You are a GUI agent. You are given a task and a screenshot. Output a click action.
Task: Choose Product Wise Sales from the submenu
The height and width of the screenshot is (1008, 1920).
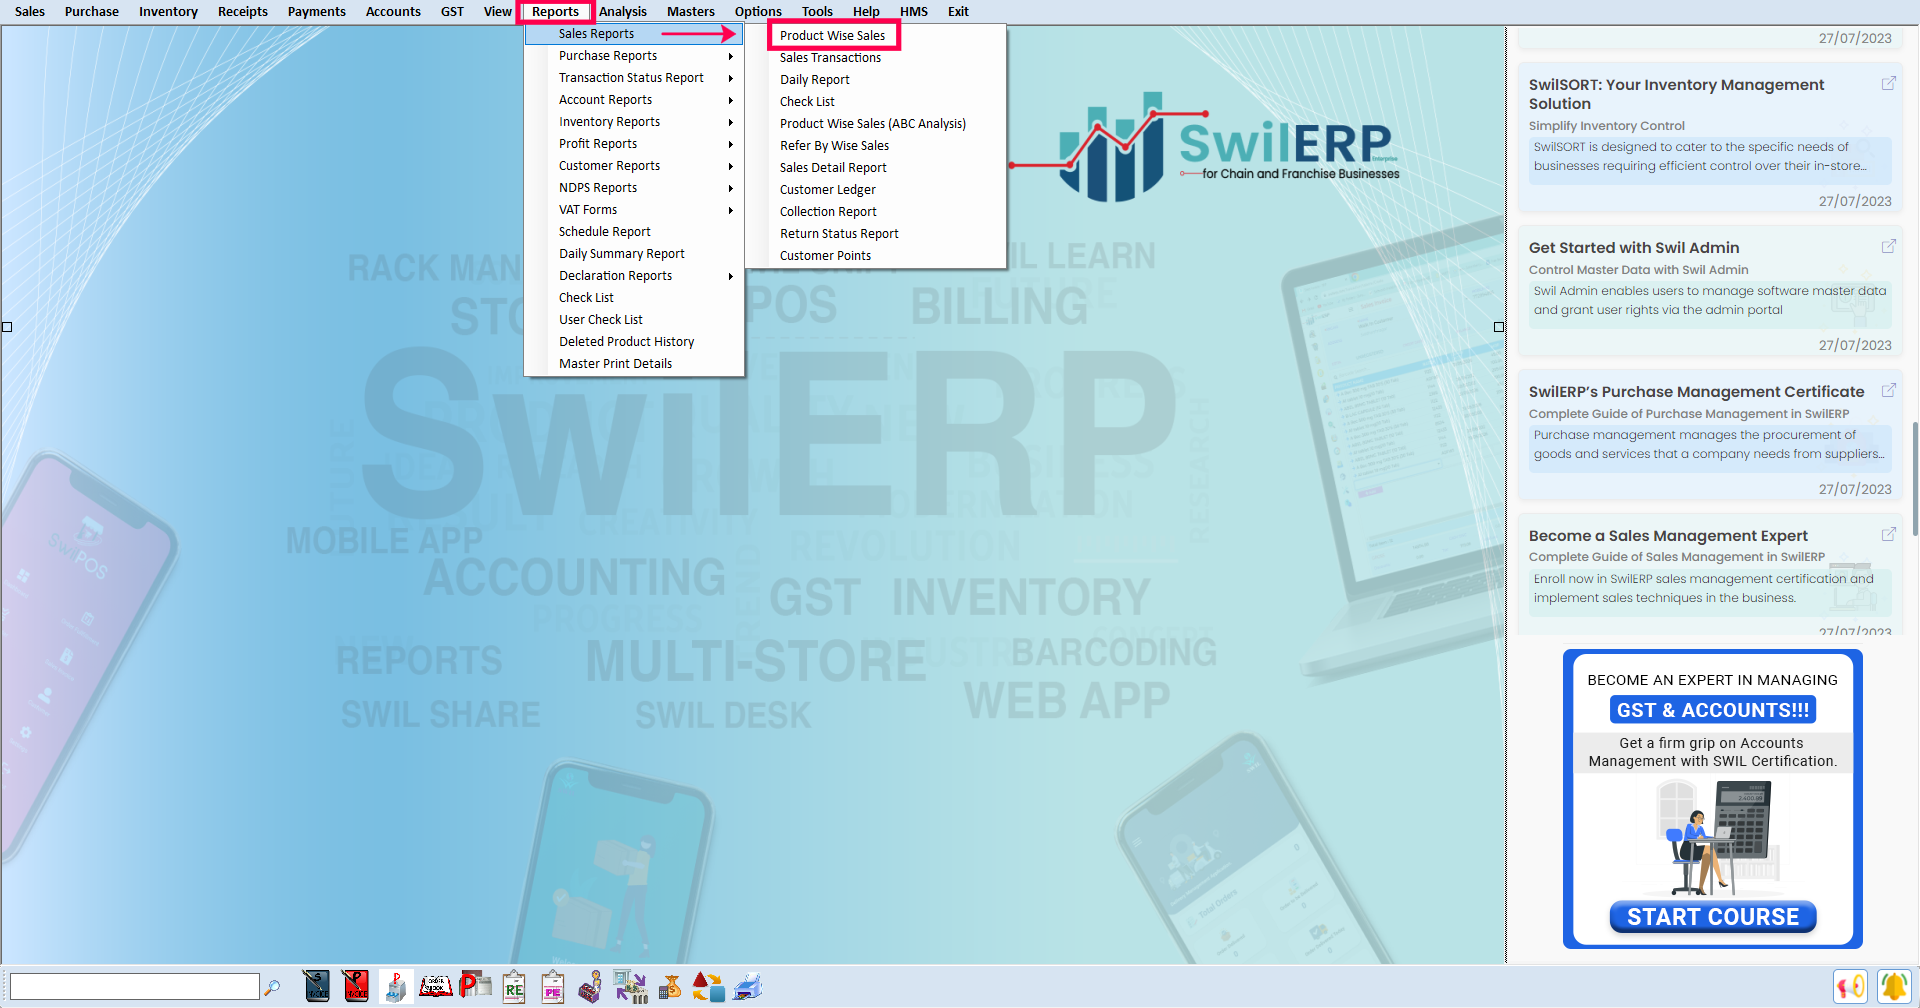tap(833, 36)
